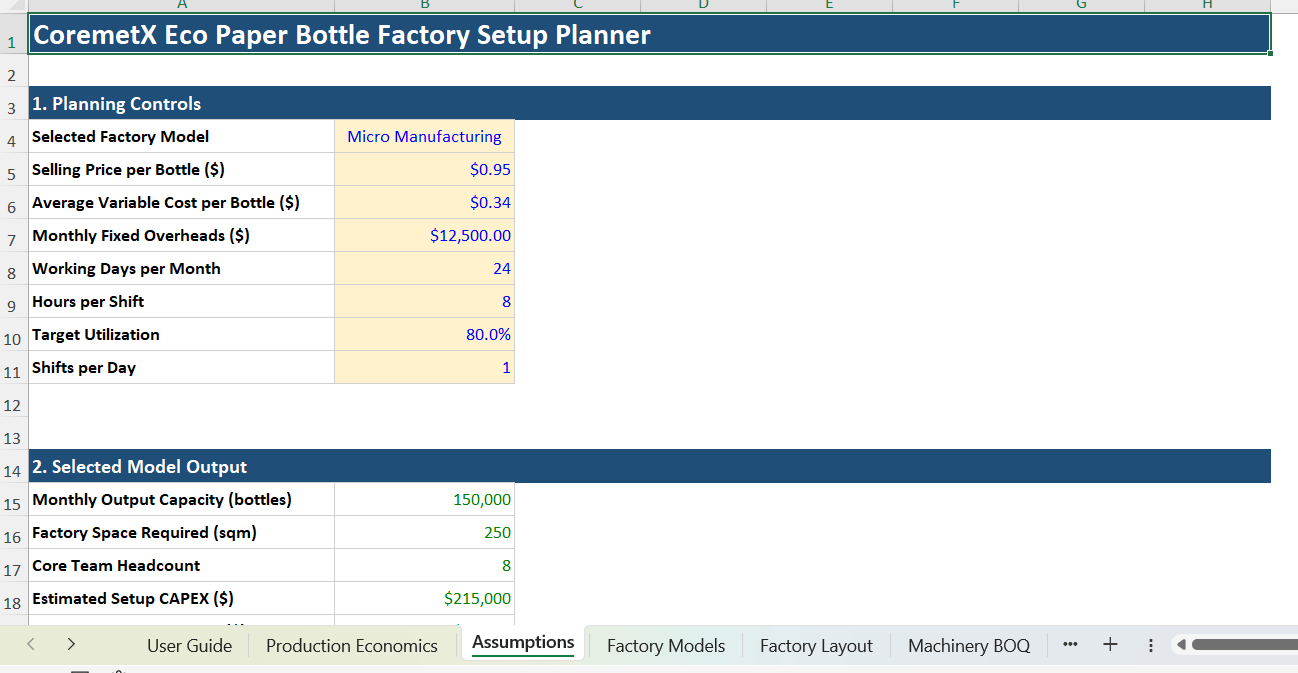Select the working days value 24

(424, 268)
